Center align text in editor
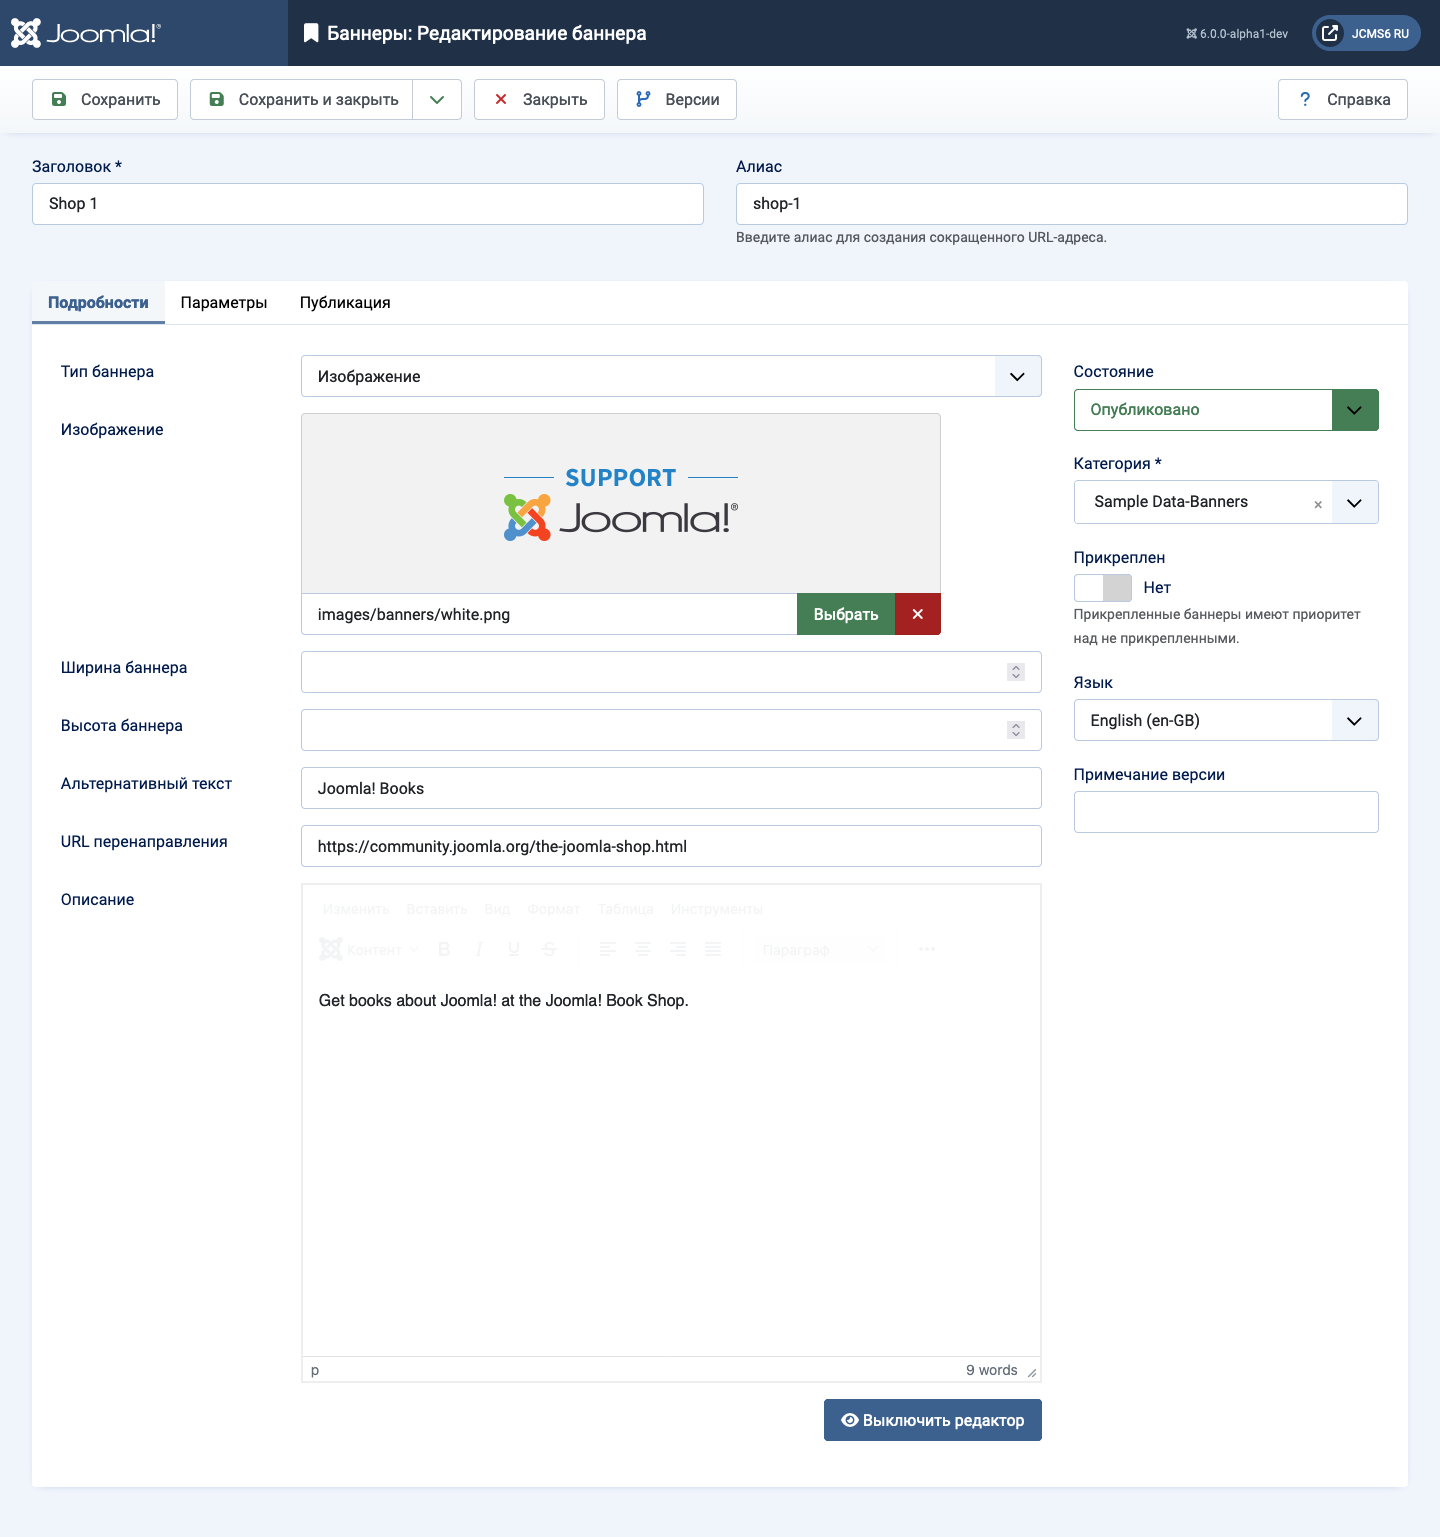Viewport: 1440px width, 1537px height. pyautogui.click(x=643, y=949)
